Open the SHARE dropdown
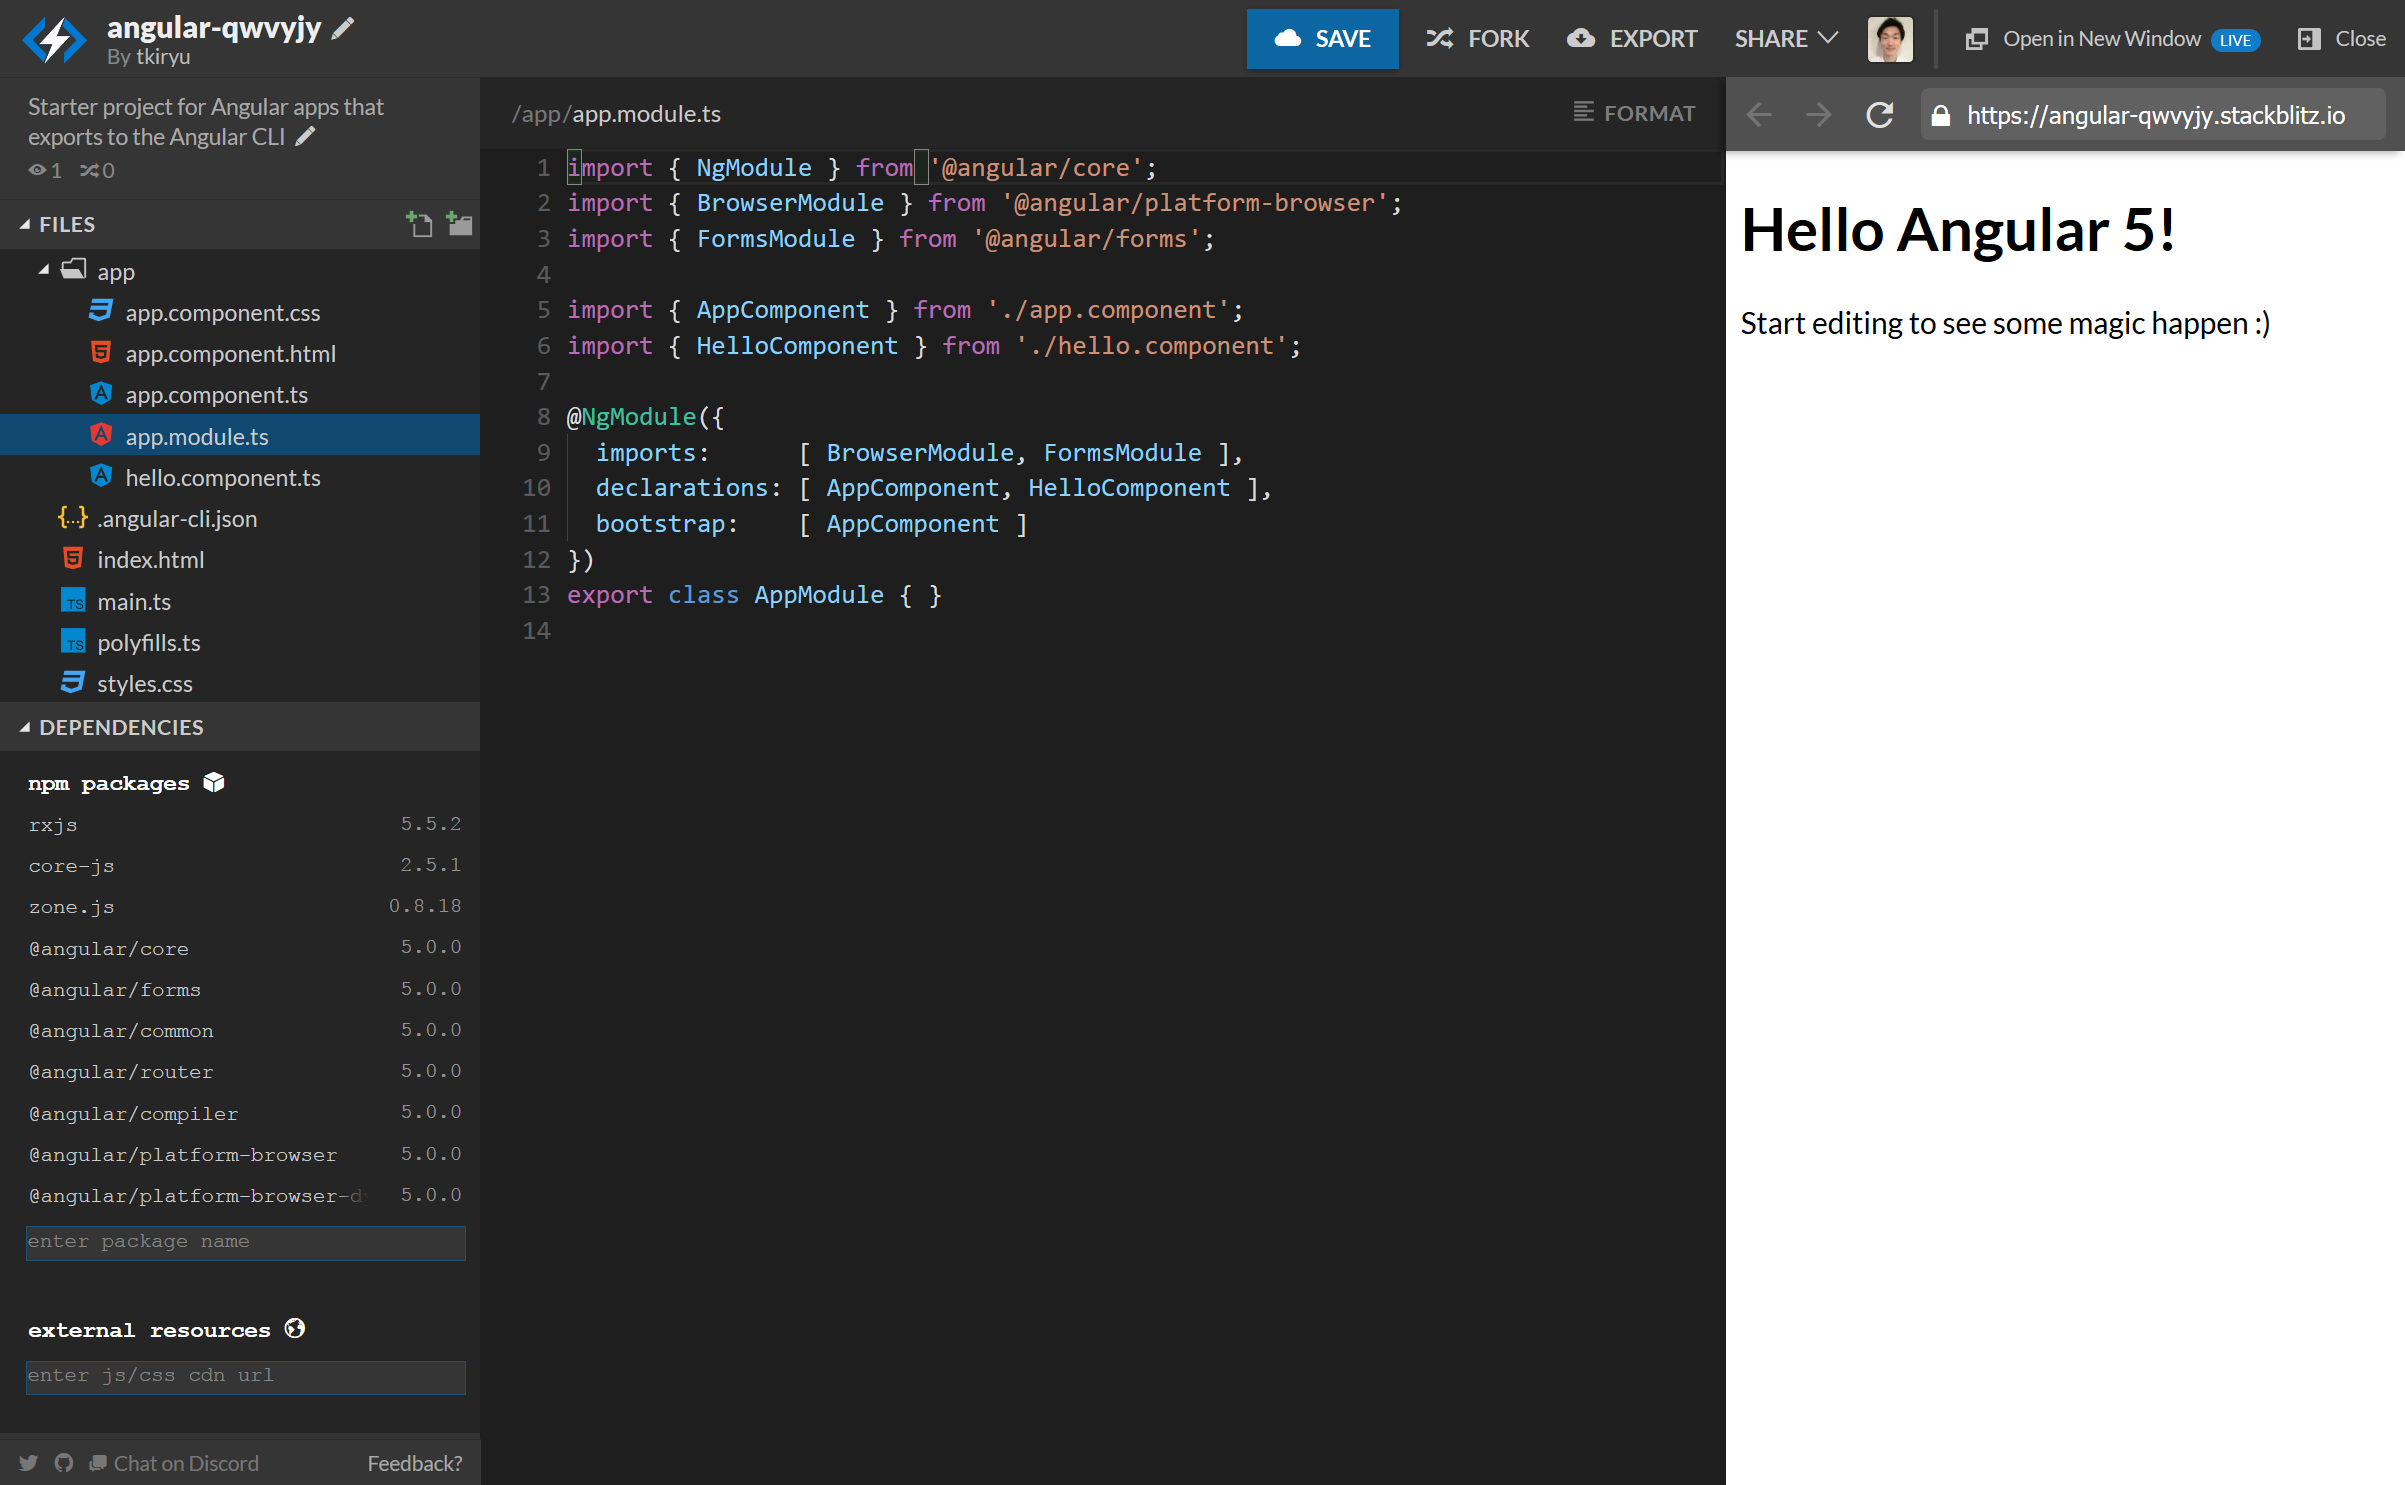Viewport: 2405px width, 1485px height. click(1786, 39)
